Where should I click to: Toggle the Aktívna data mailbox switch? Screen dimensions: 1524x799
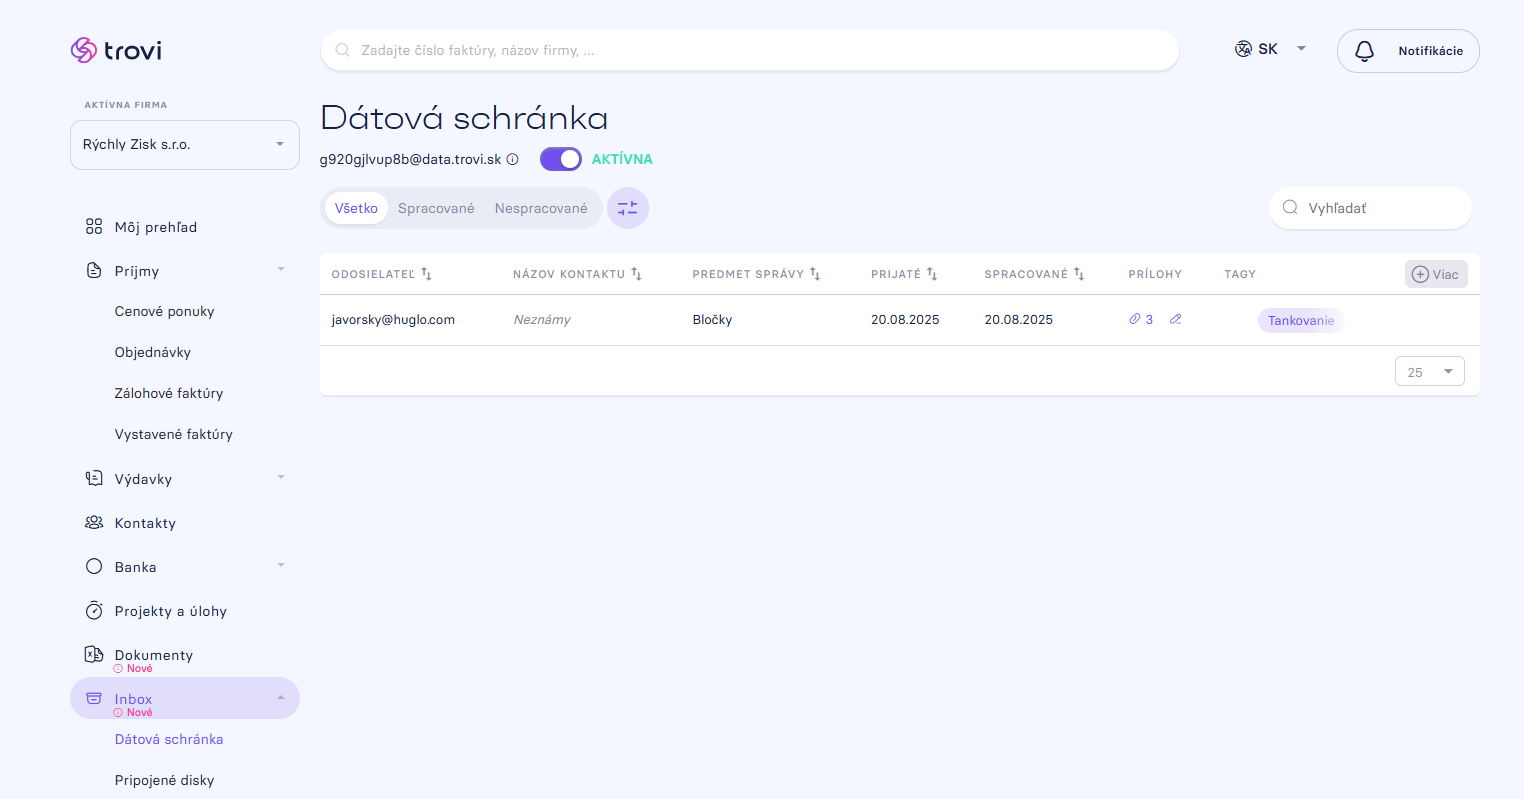tap(561, 159)
